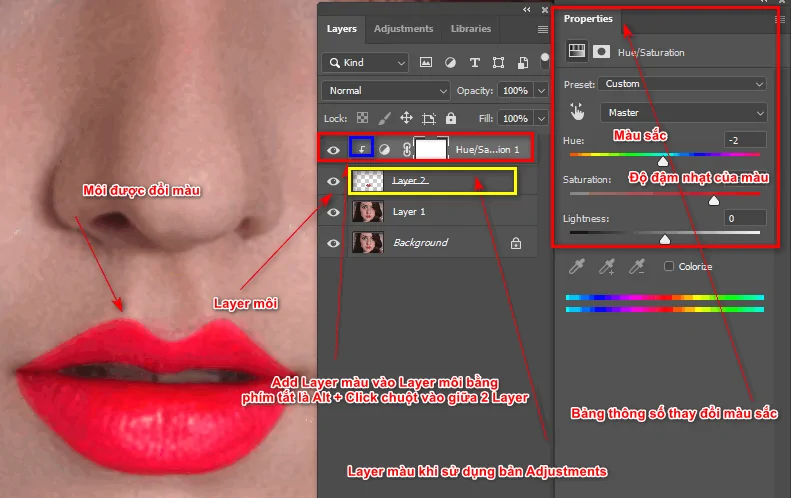This screenshot has height=498, width=791.
Task: Click the type layer filter icon
Action: coord(474,62)
